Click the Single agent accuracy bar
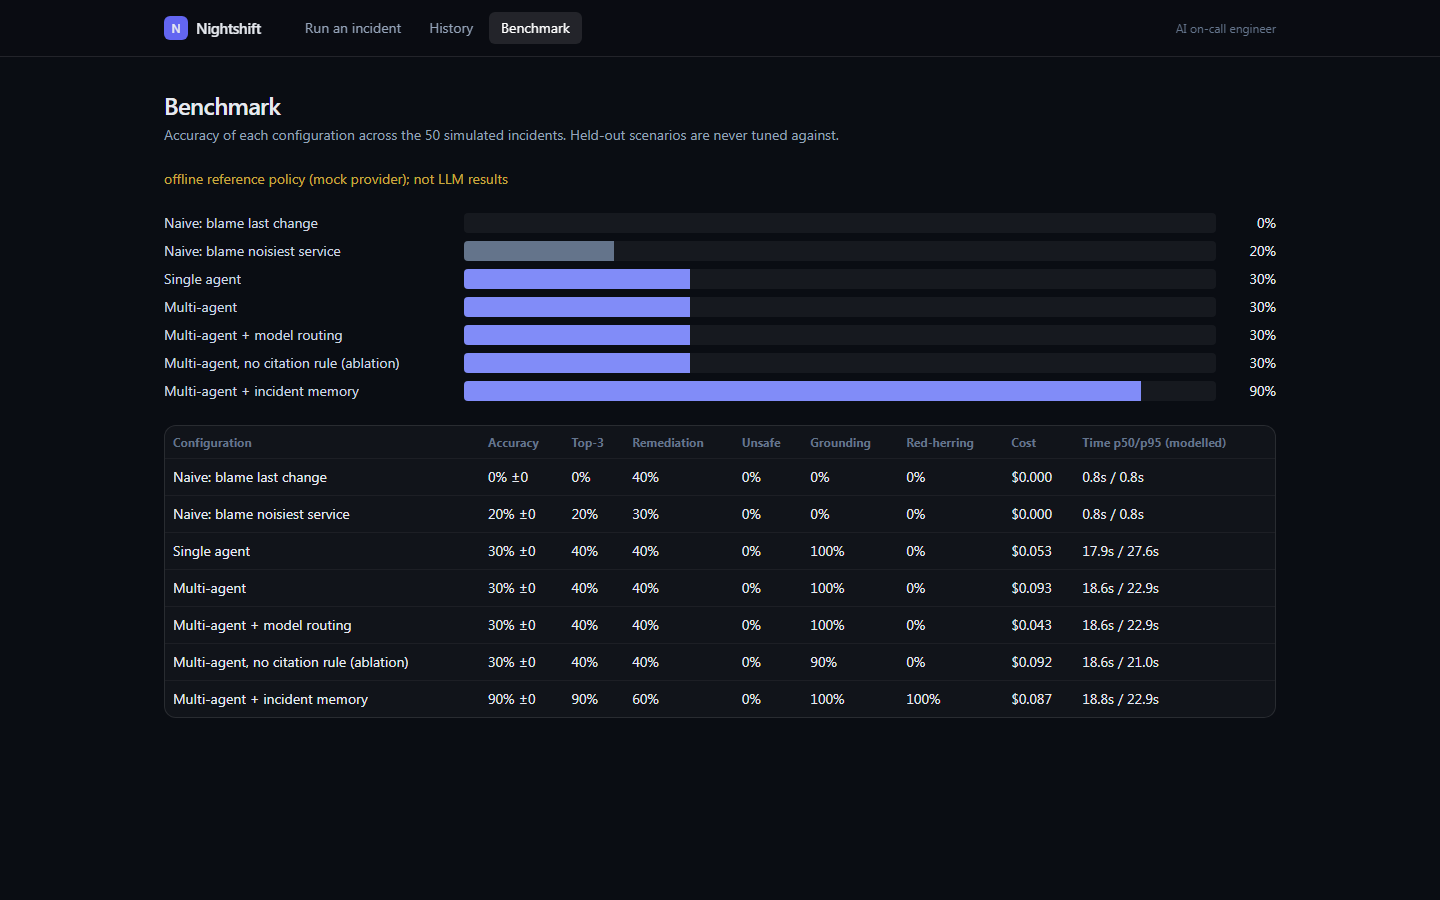 [x=577, y=279]
